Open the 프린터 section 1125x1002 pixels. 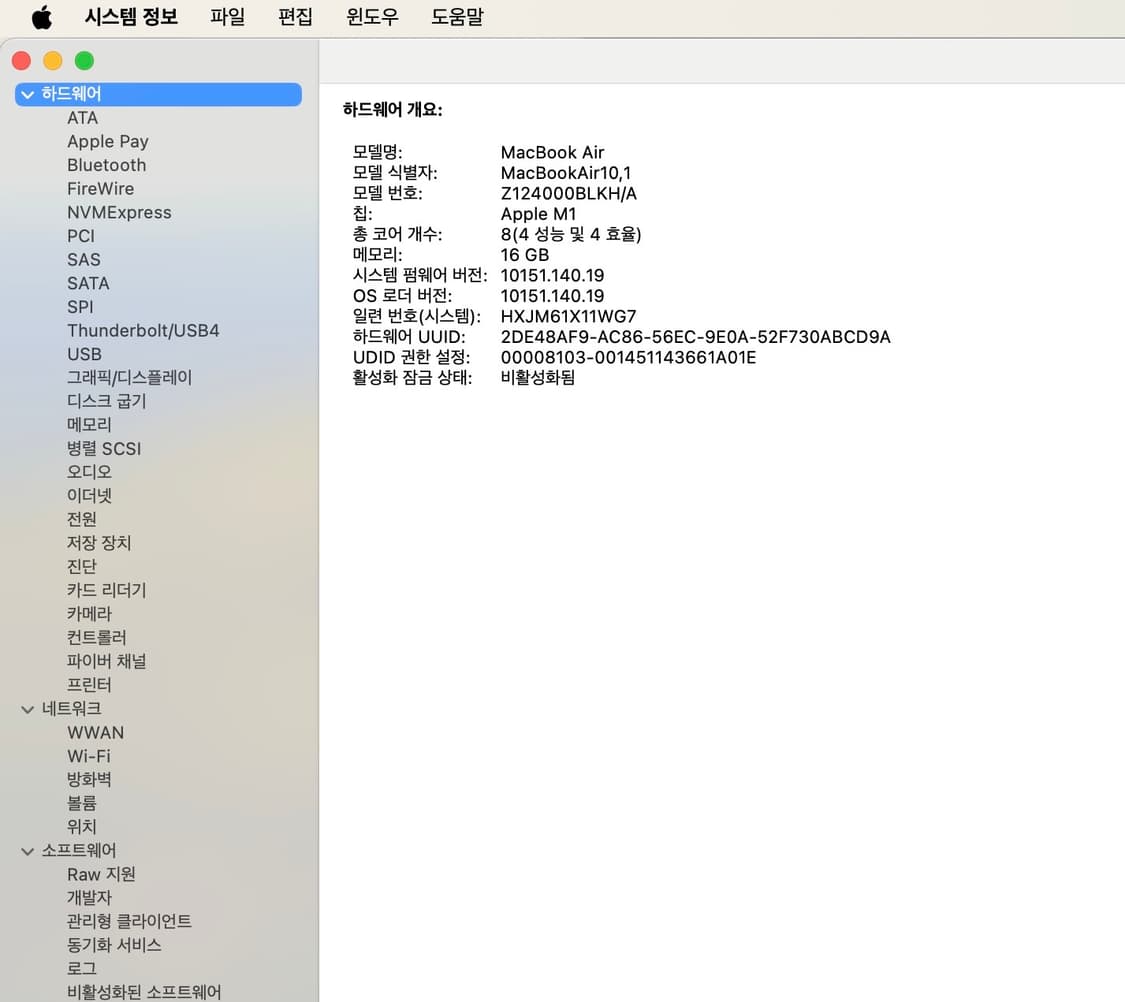pyautogui.click(x=89, y=684)
